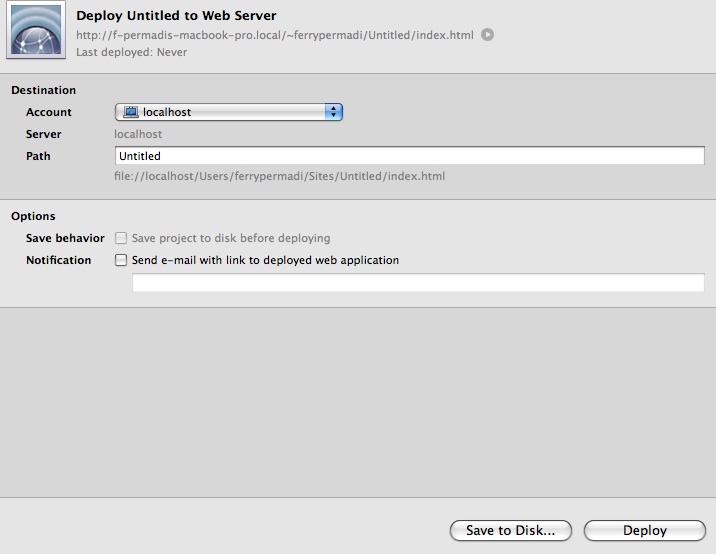Click the Notification label
716x554 pixels.
pyautogui.click(x=58, y=260)
